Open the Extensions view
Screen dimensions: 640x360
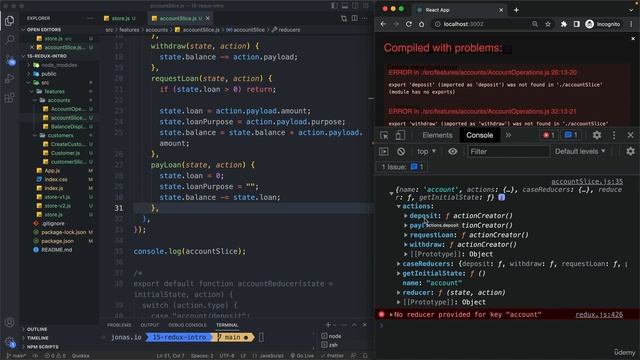point(9,98)
